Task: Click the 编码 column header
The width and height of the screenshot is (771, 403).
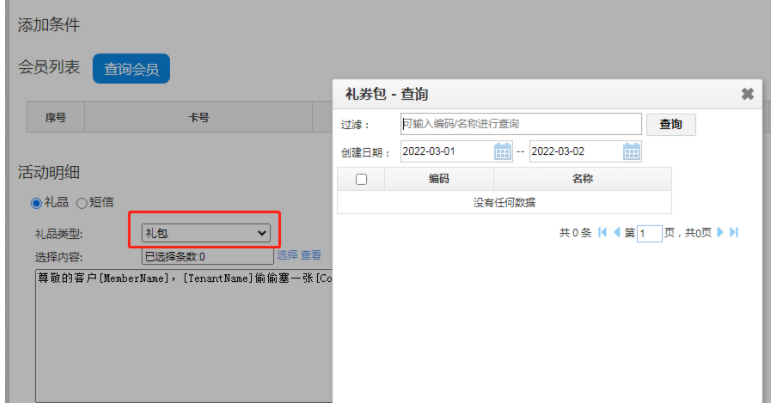Action: pyautogui.click(x=439, y=179)
